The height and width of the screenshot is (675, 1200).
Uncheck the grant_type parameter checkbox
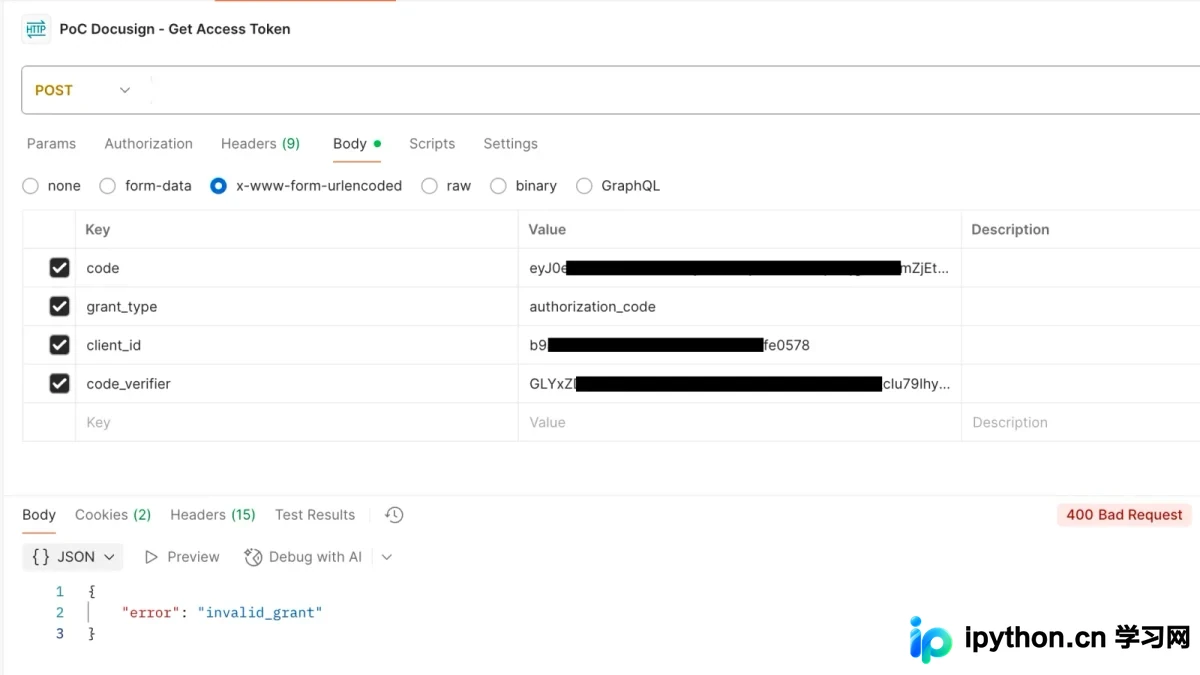coord(59,306)
